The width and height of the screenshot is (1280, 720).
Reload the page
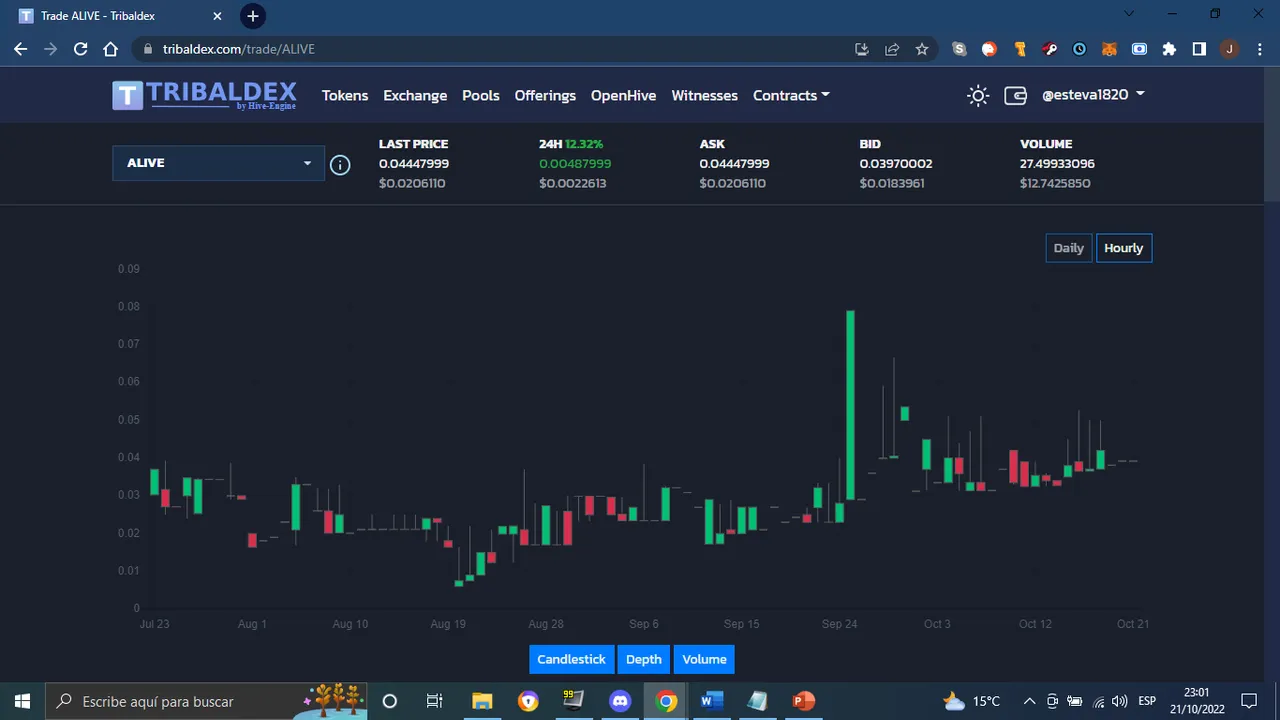(81, 49)
